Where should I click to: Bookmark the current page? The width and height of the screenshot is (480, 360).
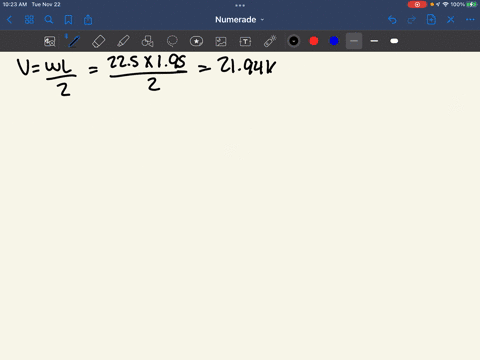point(68,20)
